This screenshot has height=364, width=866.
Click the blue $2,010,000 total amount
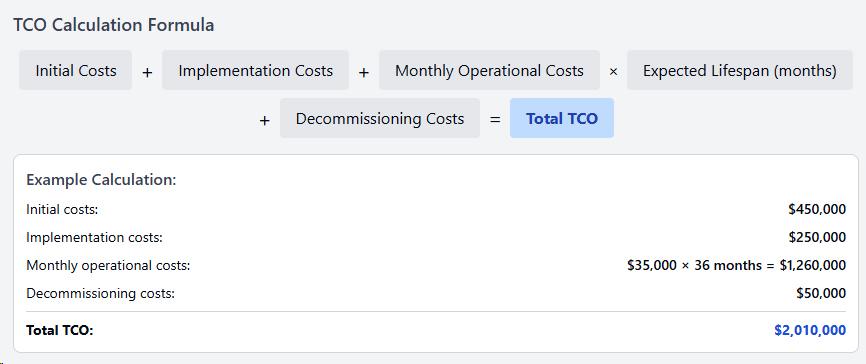(x=810, y=330)
